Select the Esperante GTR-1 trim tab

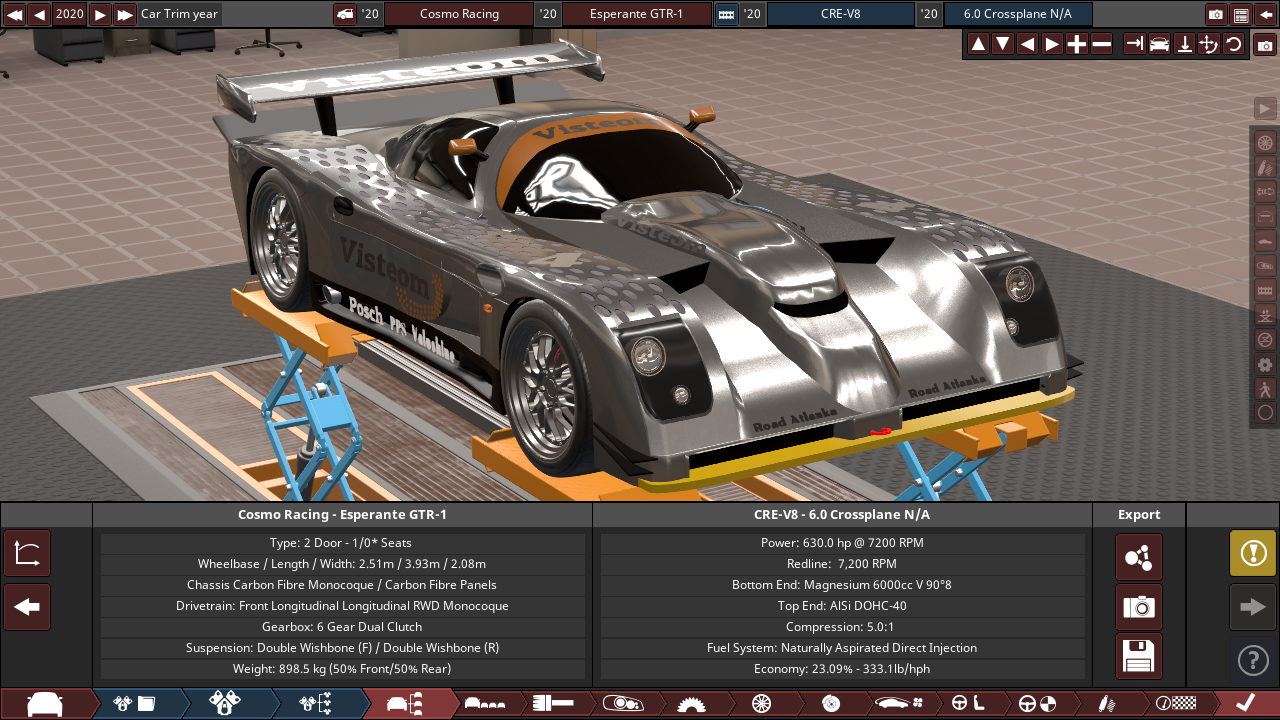click(x=636, y=14)
